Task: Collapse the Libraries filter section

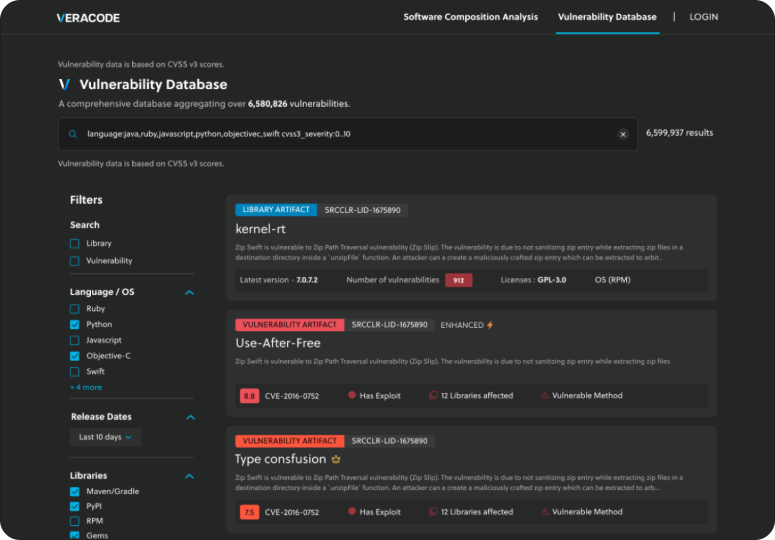Action: pyautogui.click(x=189, y=476)
